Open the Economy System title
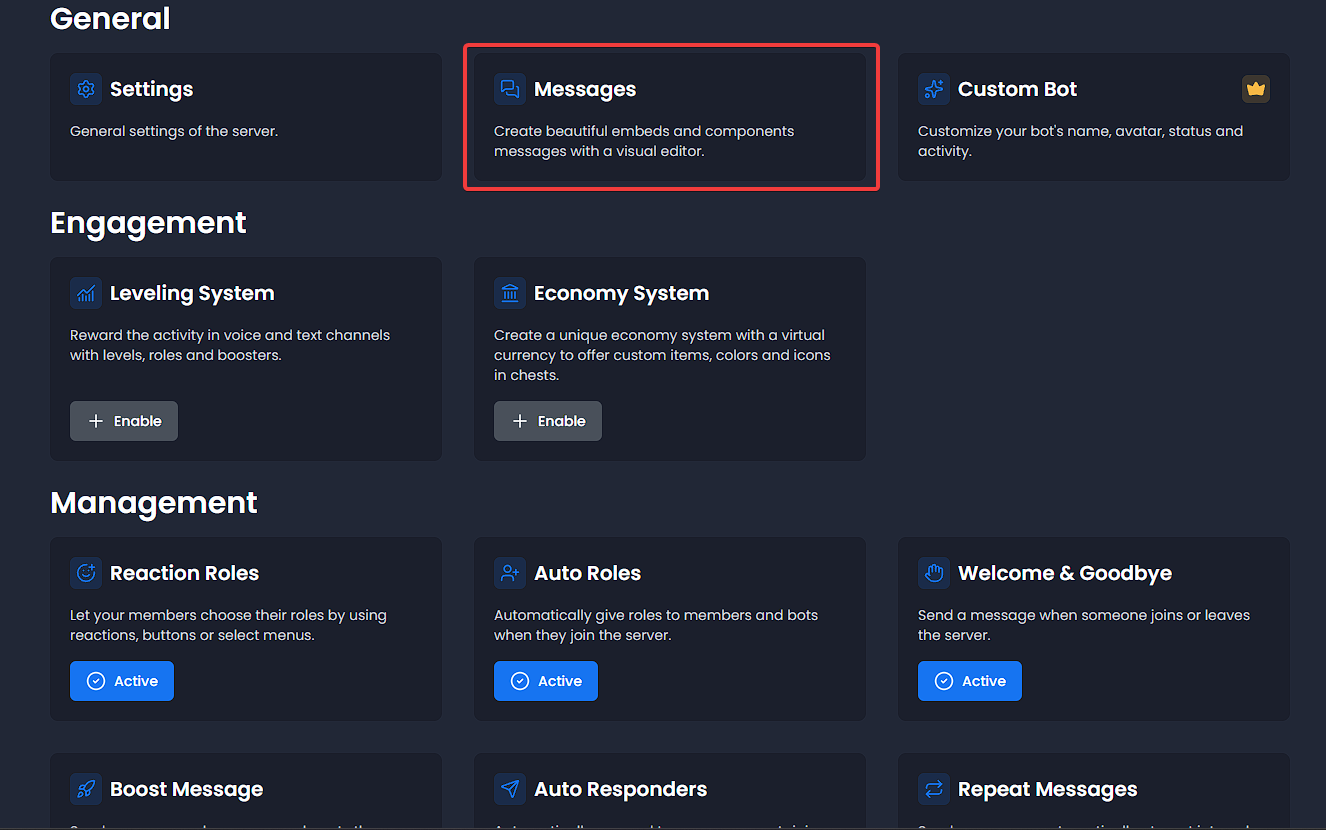Image resolution: width=1326 pixels, height=830 pixels. (621, 293)
